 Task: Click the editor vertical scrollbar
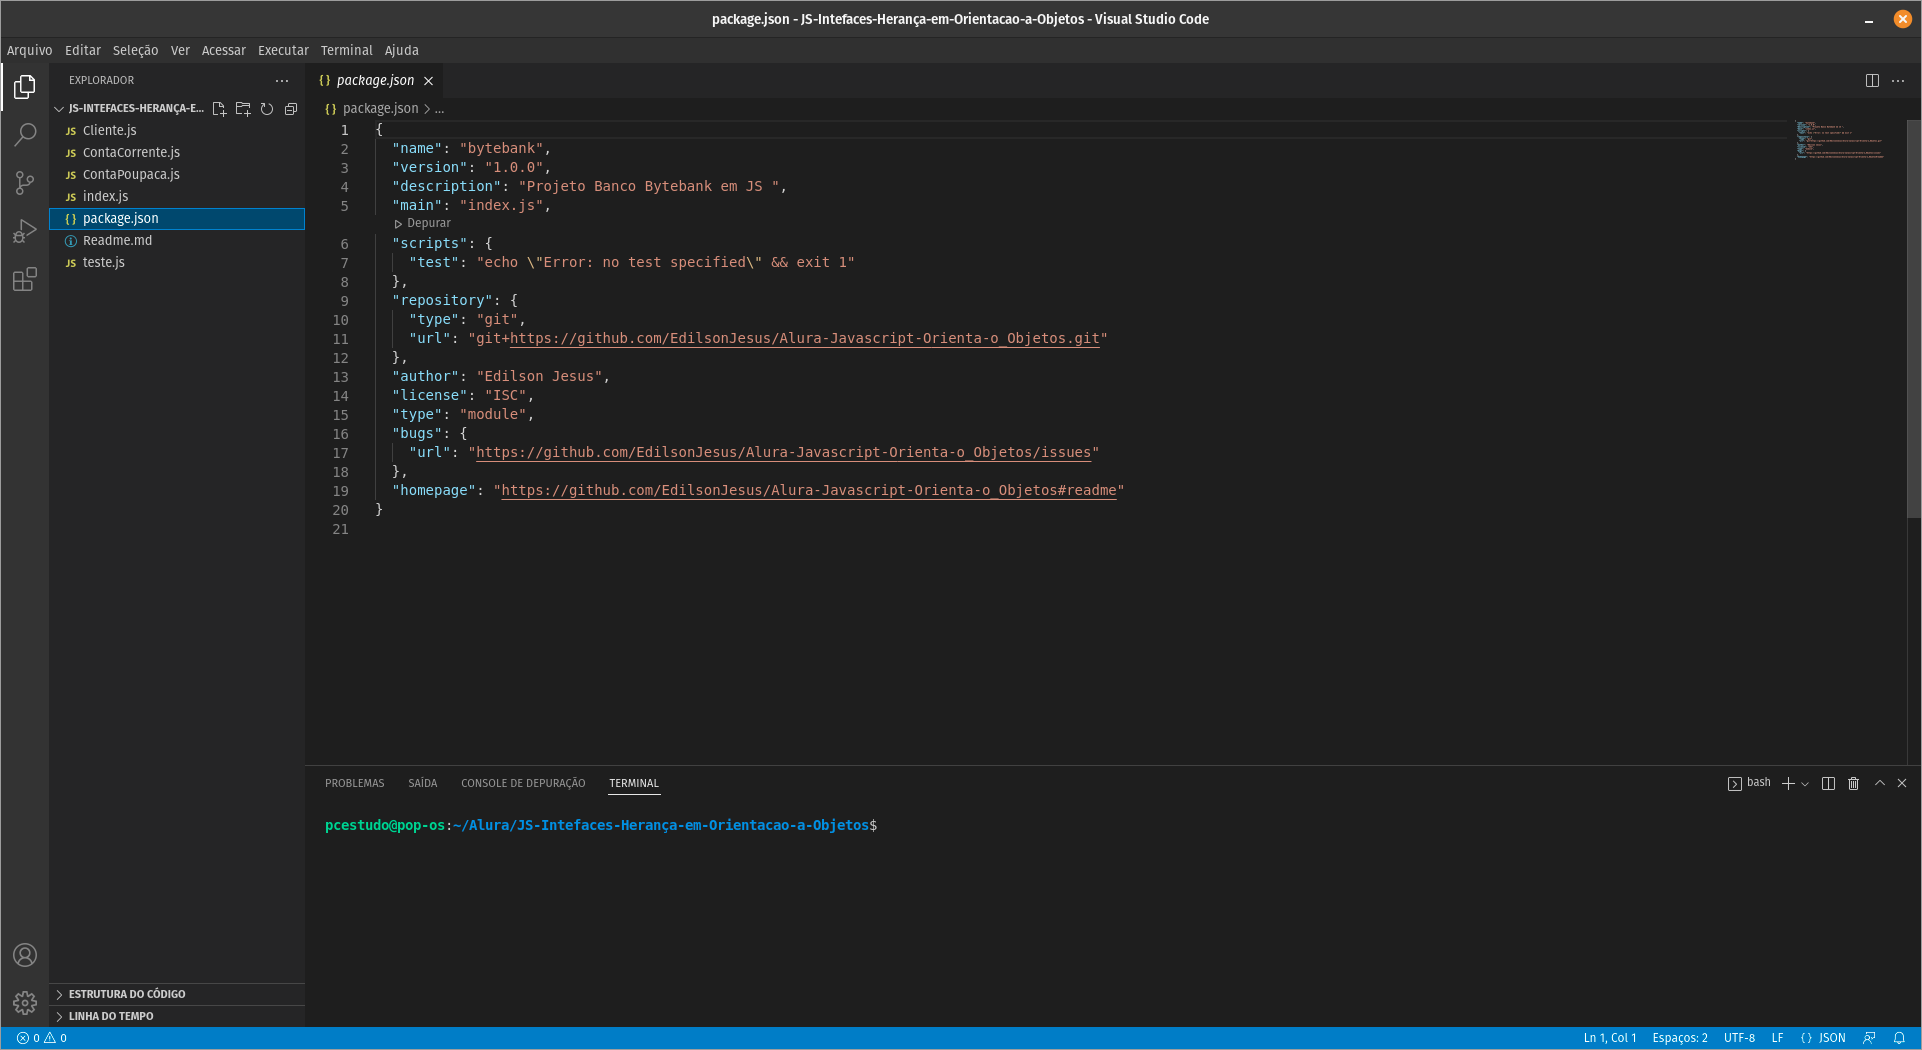click(x=1914, y=318)
